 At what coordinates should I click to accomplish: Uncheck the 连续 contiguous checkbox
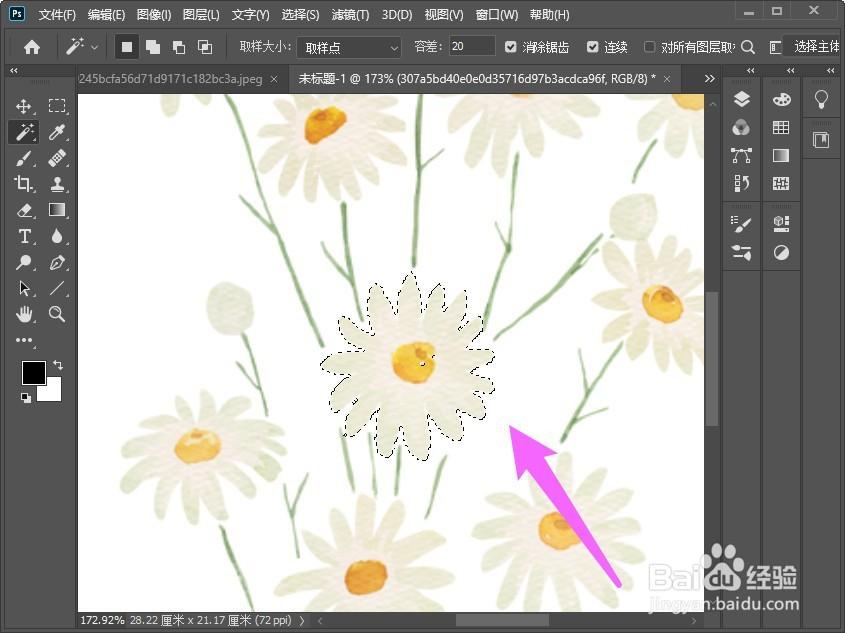(x=592, y=47)
